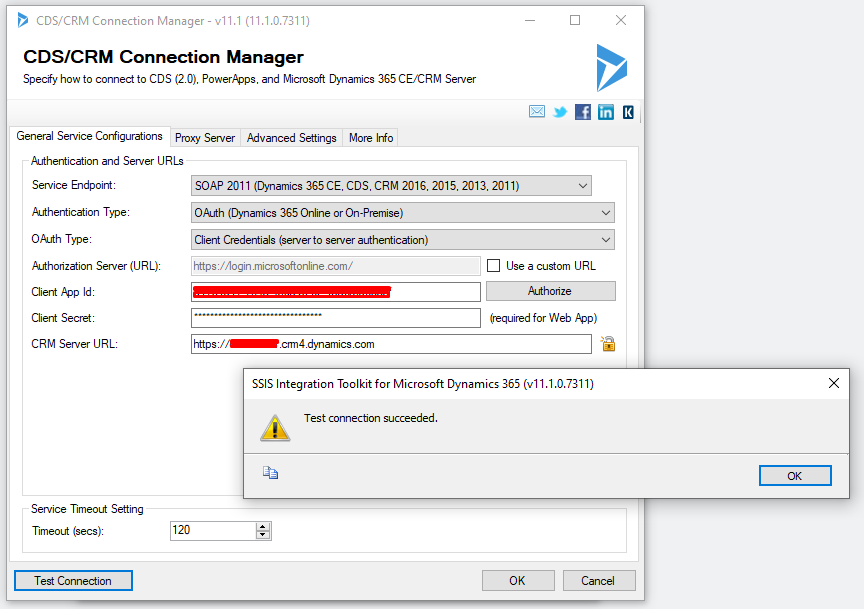Click the Authorize button
864x609 pixels.
[550, 291]
